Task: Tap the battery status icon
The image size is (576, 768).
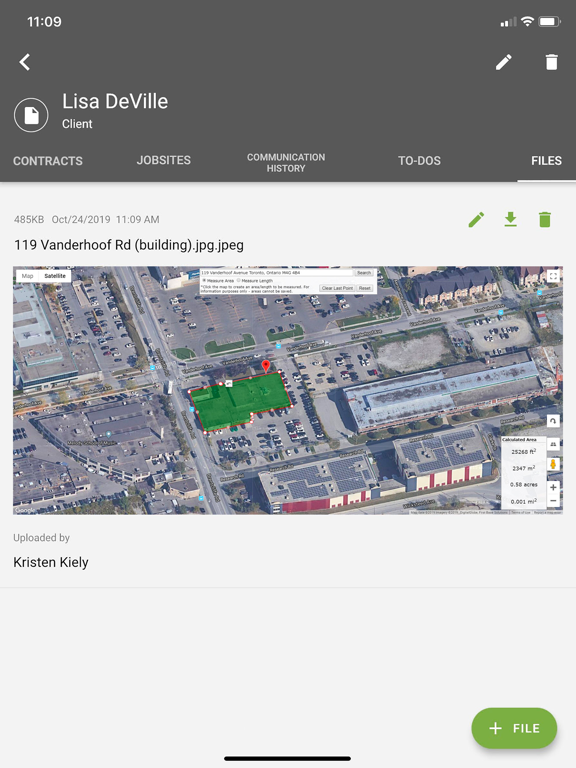Action: coord(550,22)
